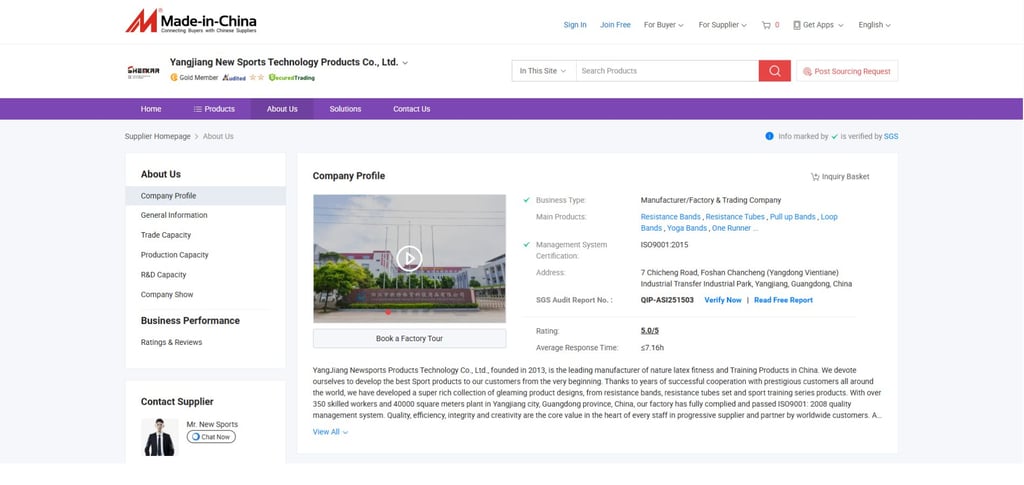
Task: Click the Audited supplier badge
Action: [x=234, y=78]
